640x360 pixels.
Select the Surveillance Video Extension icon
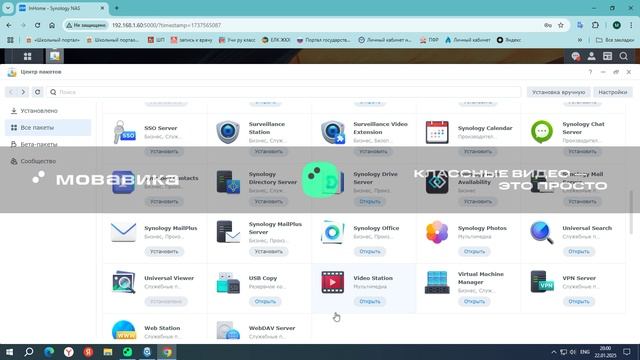(333, 132)
